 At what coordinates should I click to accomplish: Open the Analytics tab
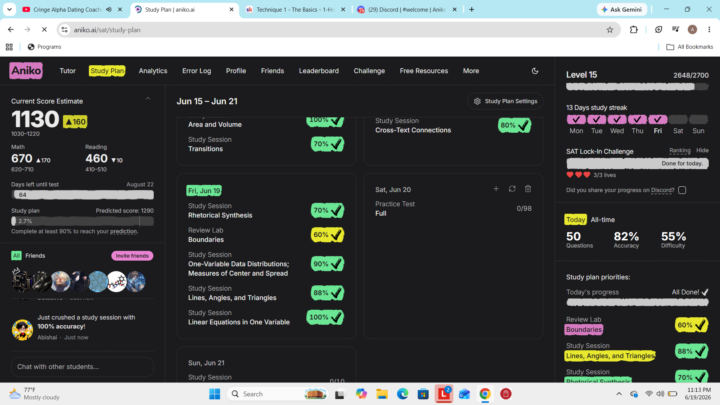153,71
